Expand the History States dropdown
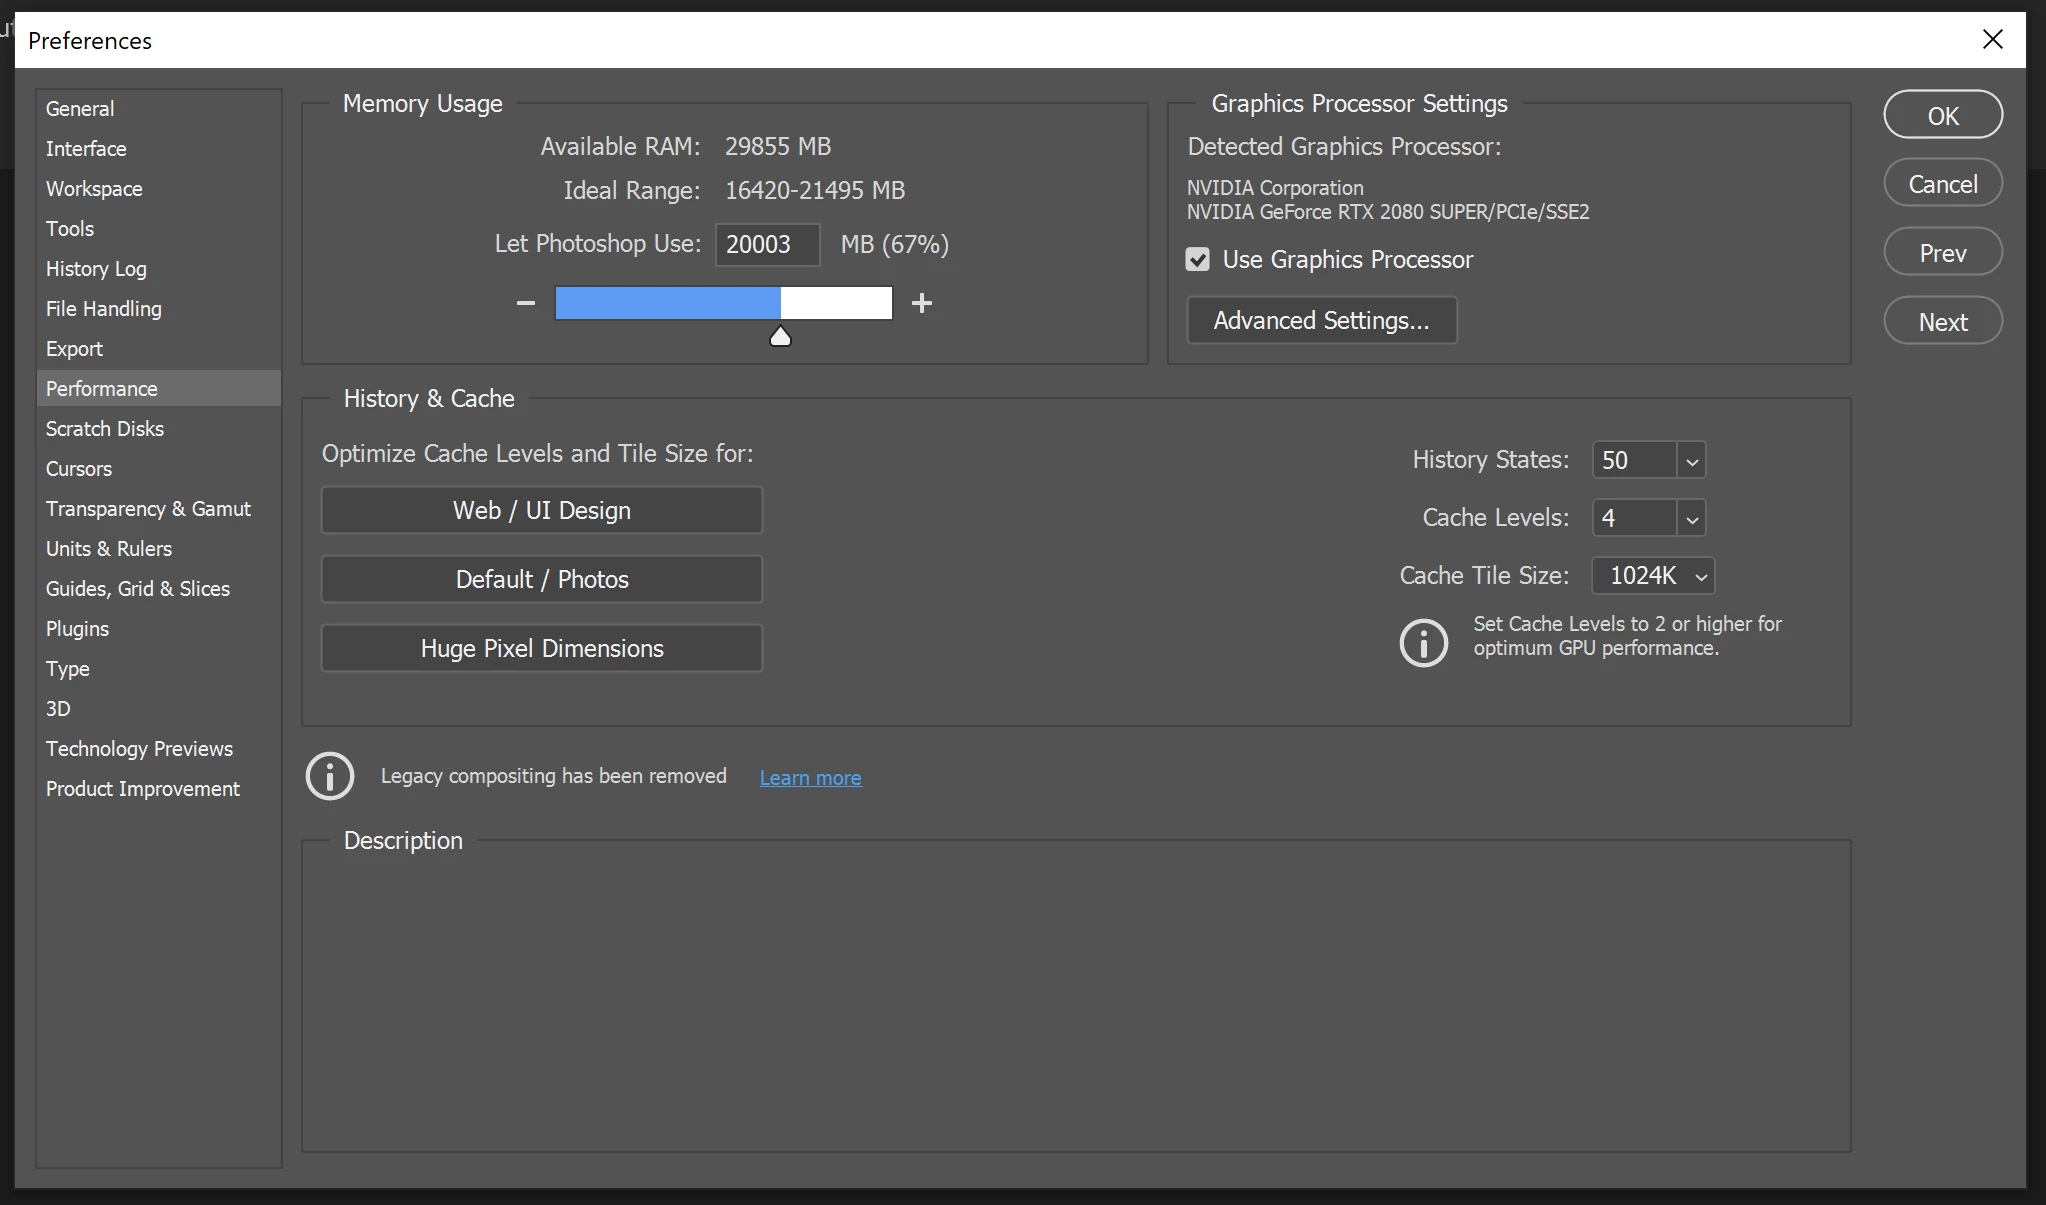2046x1205 pixels. point(1691,461)
